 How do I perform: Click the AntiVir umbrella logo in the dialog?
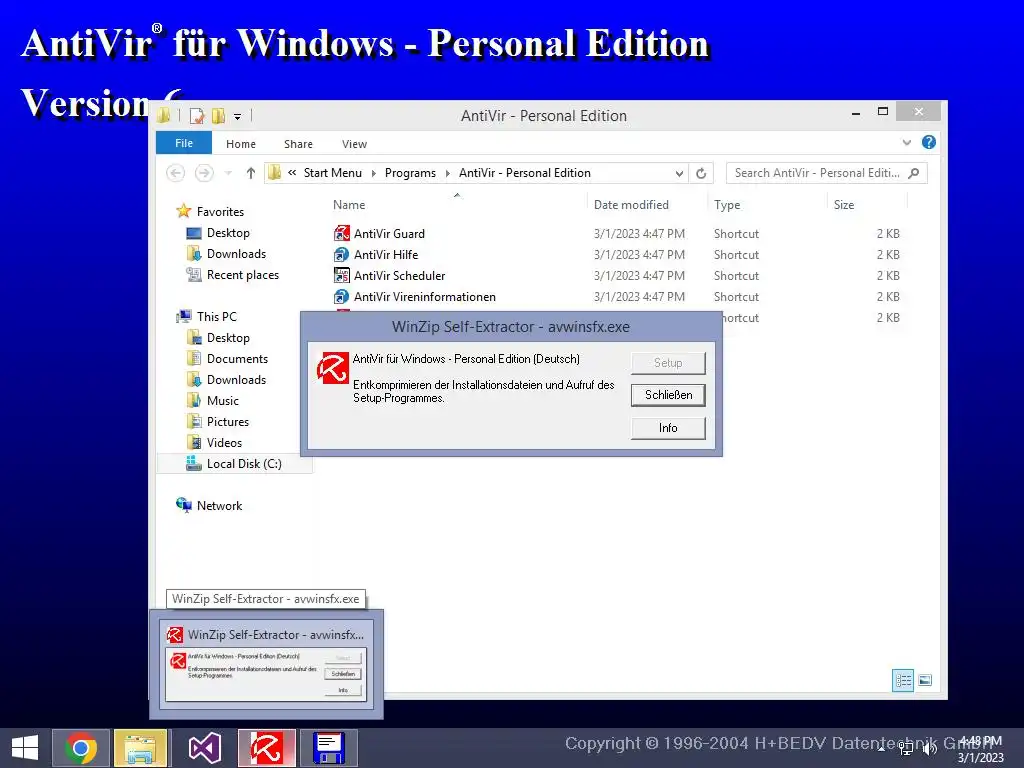coord(332,368)
